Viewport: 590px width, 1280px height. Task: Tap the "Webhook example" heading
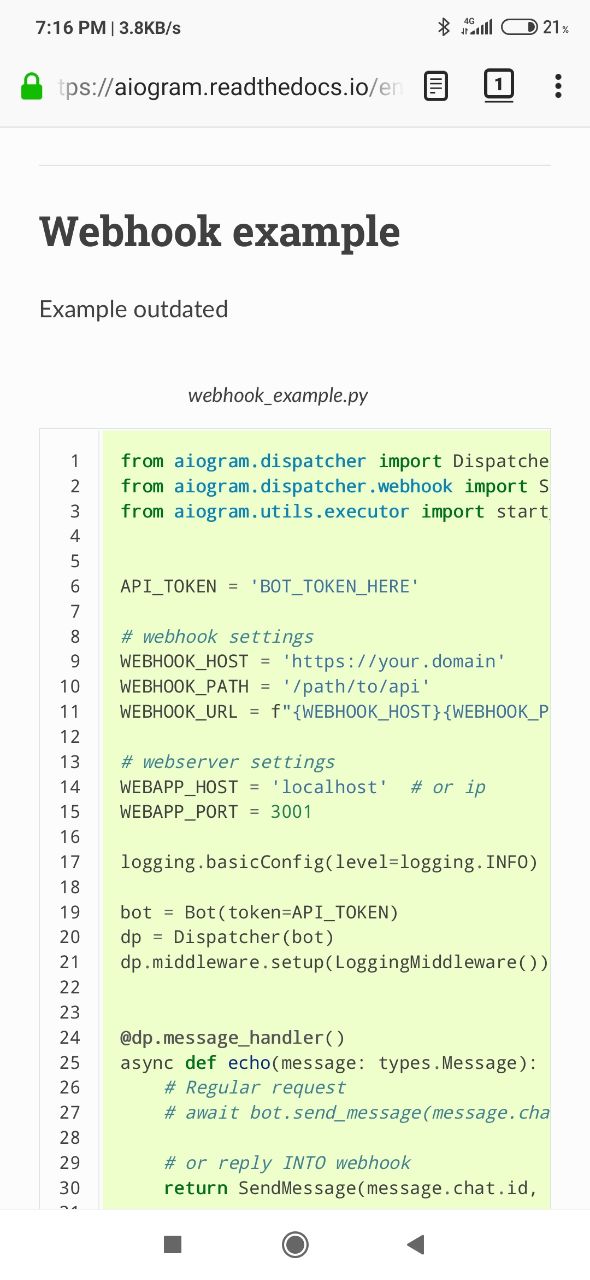[x=220, y=232]
